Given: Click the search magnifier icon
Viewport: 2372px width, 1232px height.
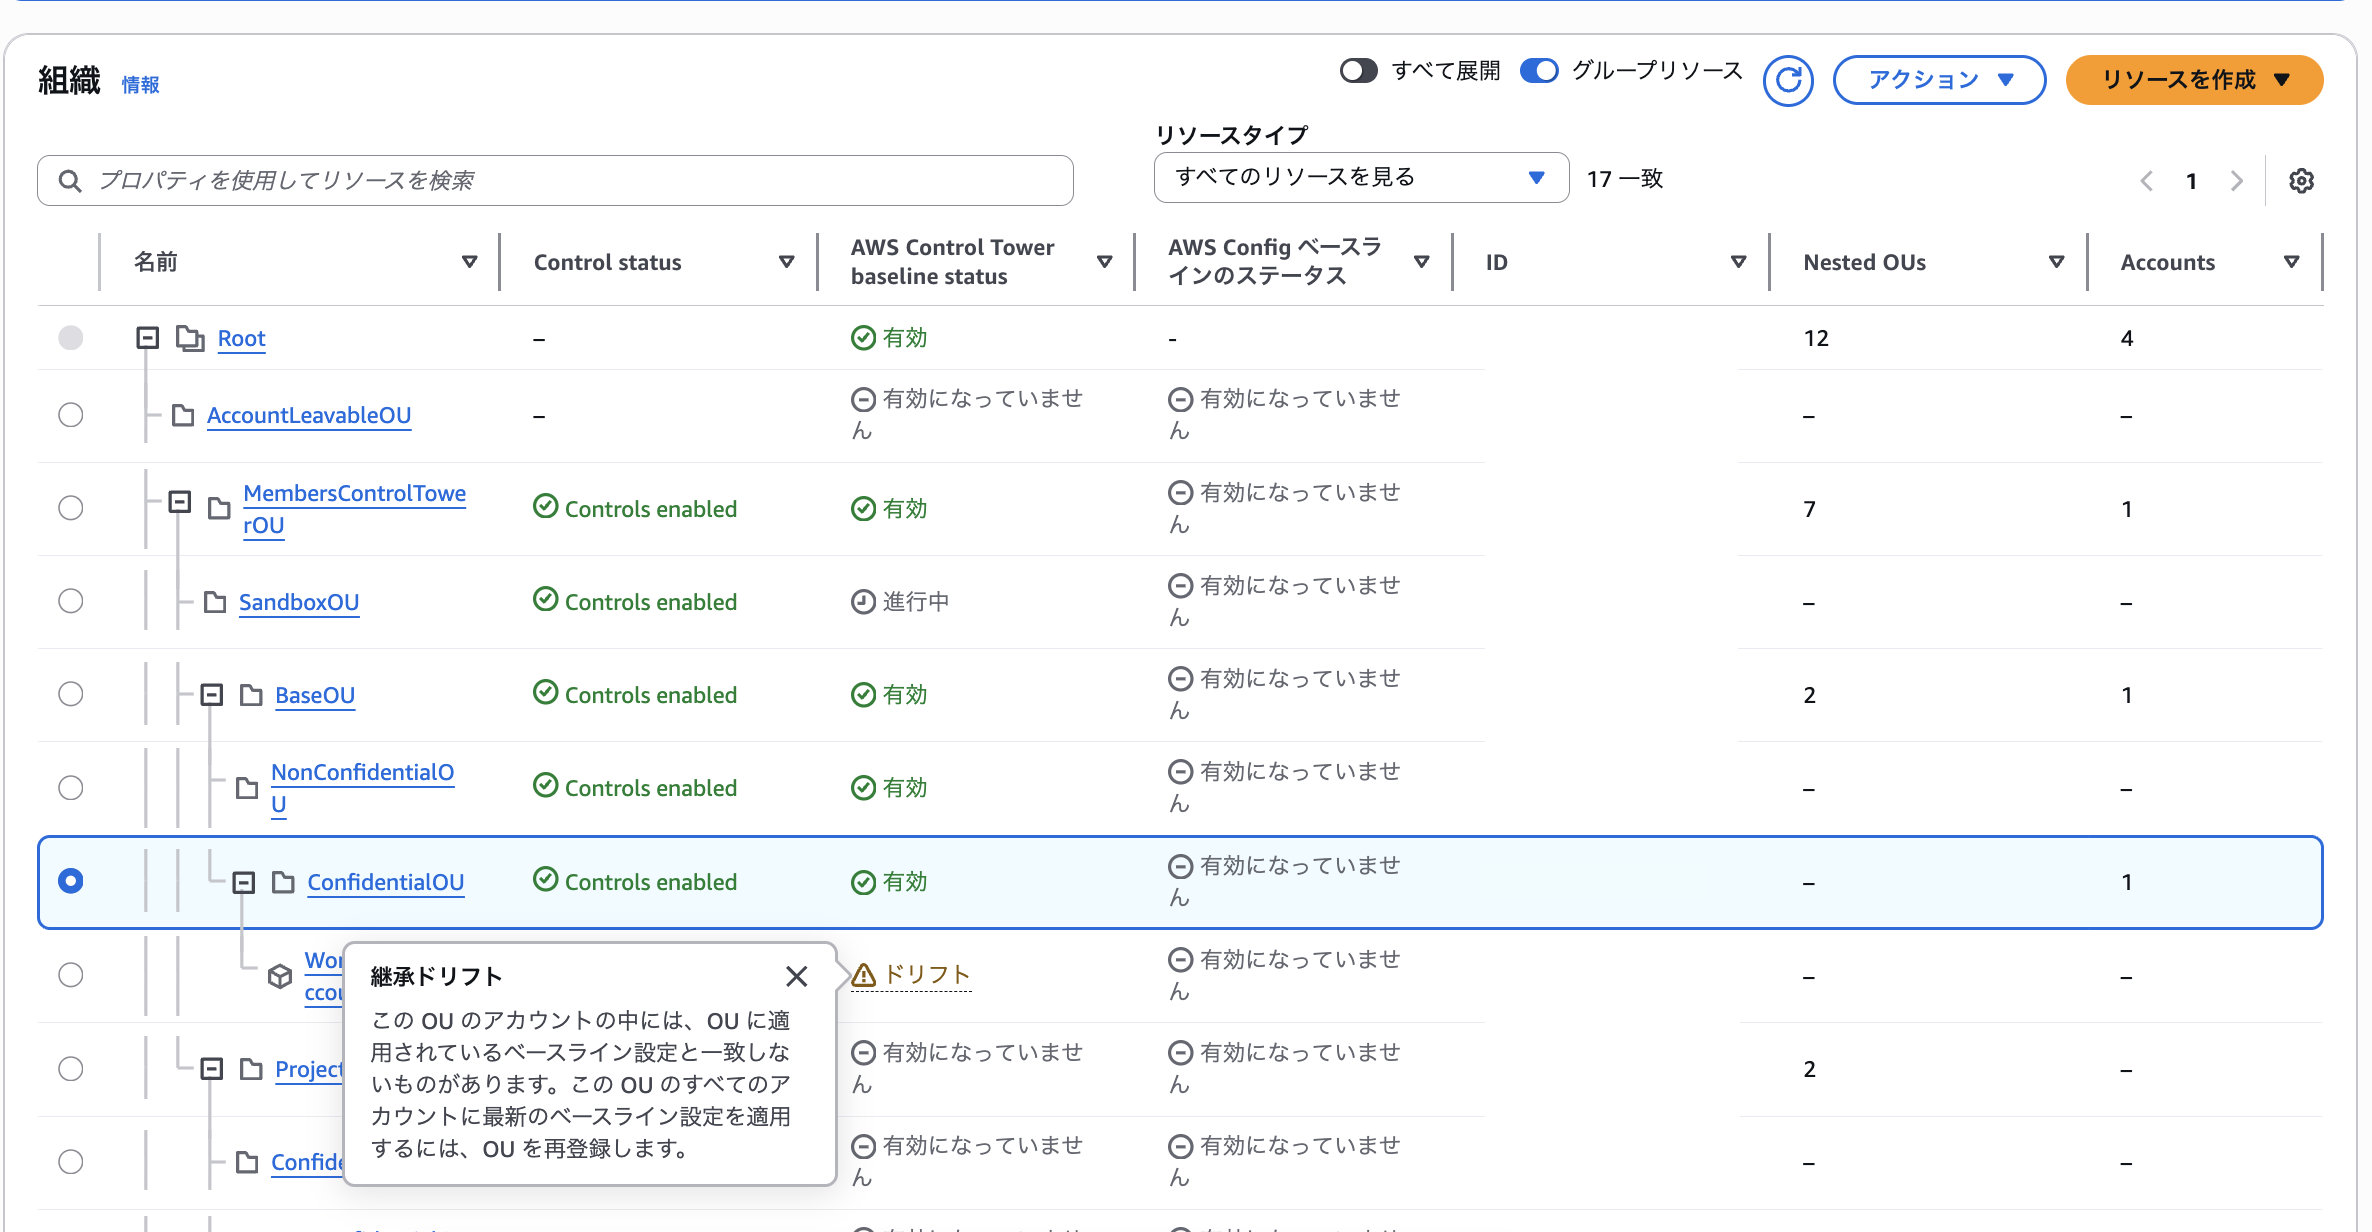Looking at the screenshot, I should tap(70, 180).
